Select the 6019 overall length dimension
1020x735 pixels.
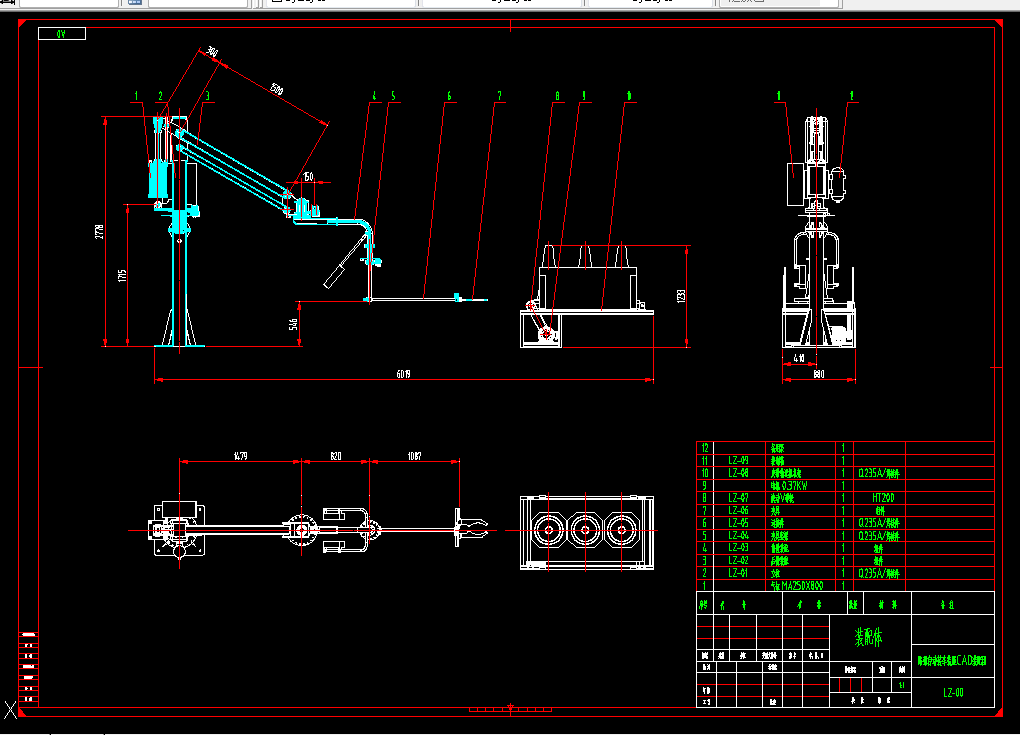point(403,374)
